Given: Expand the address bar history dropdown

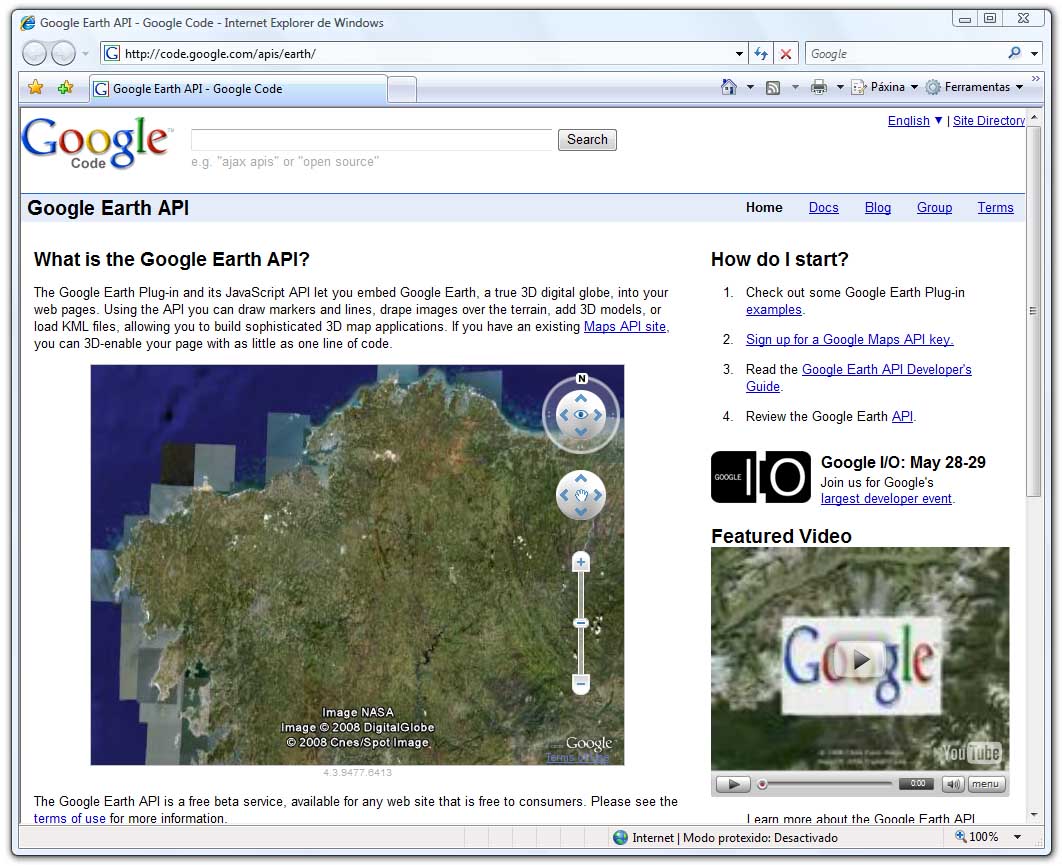Looking at the screenshot, I should point(739,53).
